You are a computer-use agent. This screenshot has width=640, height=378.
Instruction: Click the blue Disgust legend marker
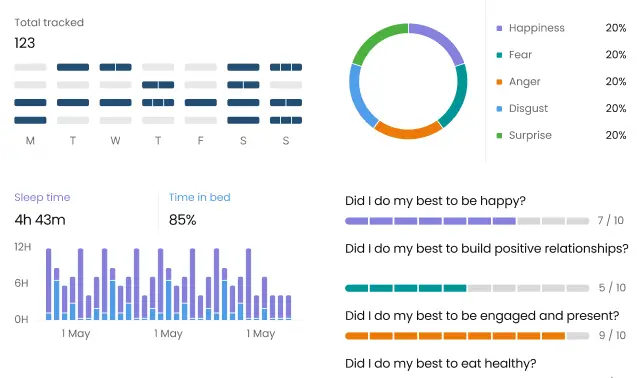tap(499, 109)
